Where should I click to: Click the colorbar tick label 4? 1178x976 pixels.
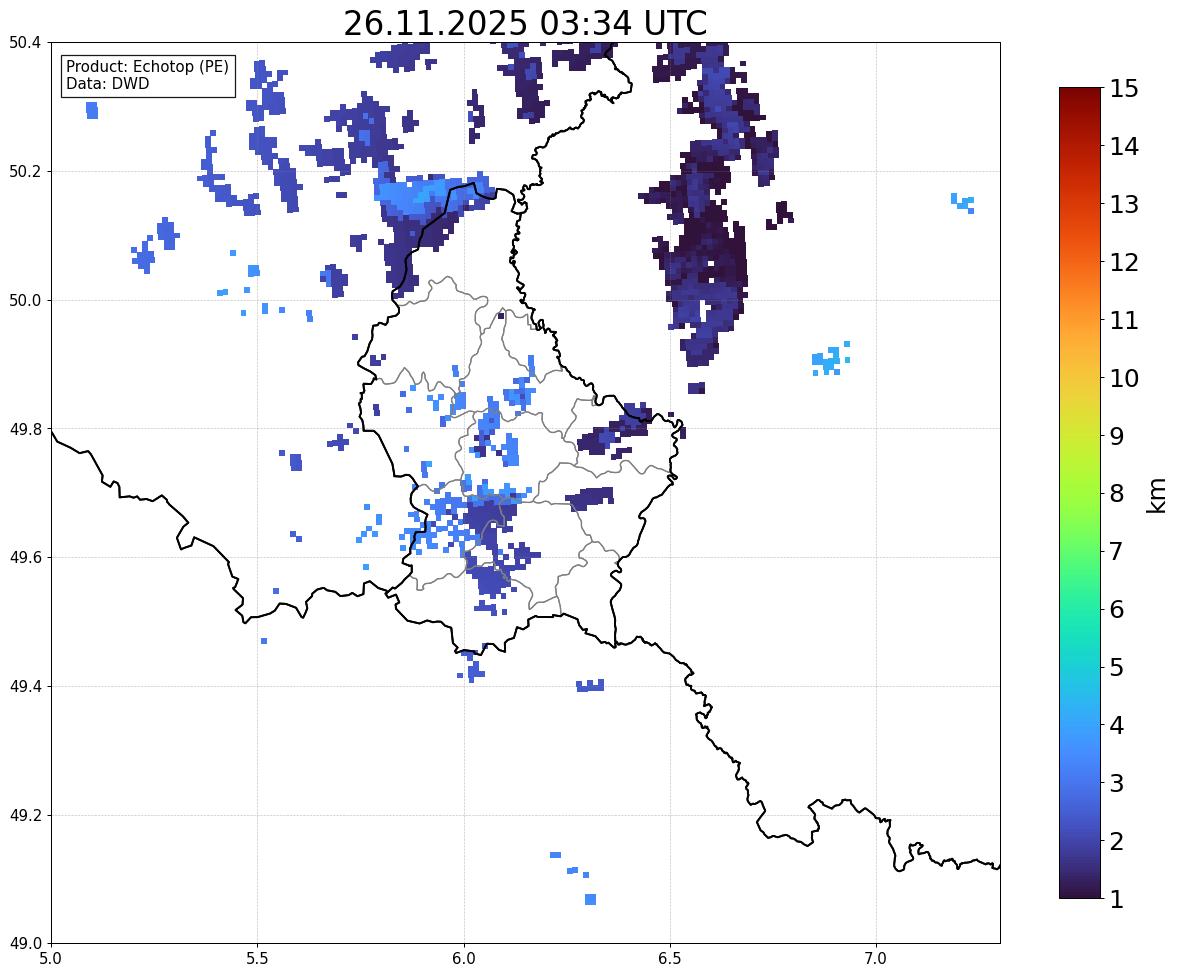click(x=1117, y=725)
